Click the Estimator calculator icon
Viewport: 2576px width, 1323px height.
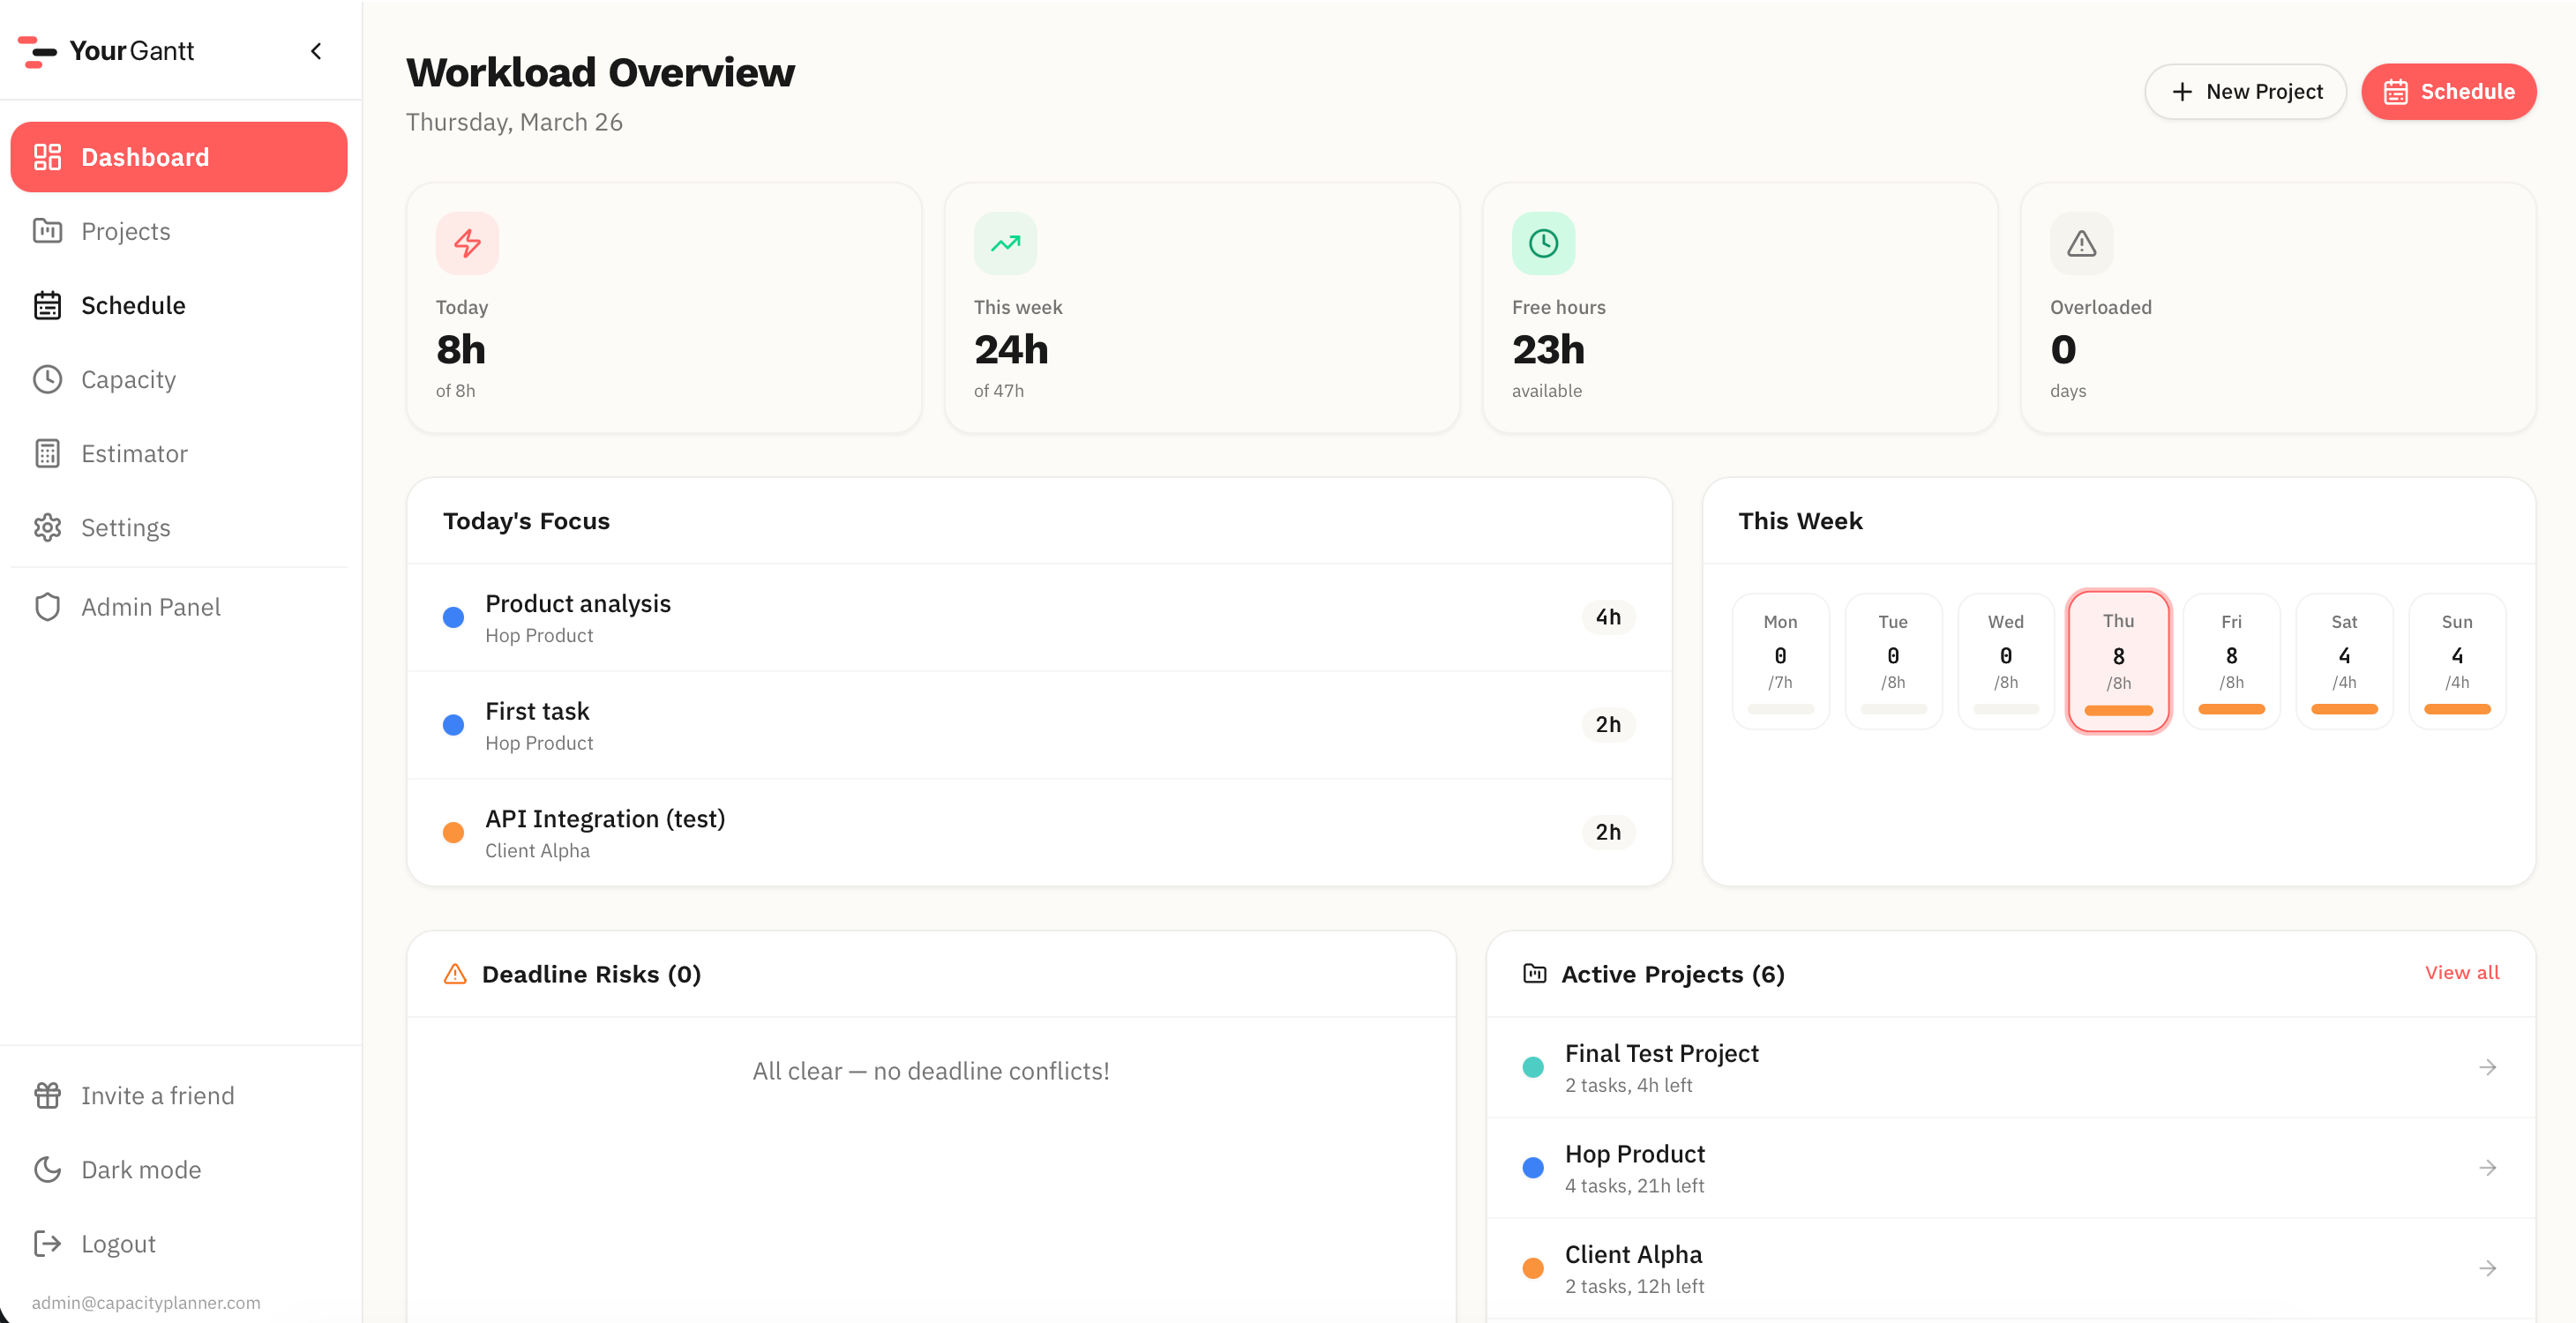pyautogui.click(x=47, y=453)
